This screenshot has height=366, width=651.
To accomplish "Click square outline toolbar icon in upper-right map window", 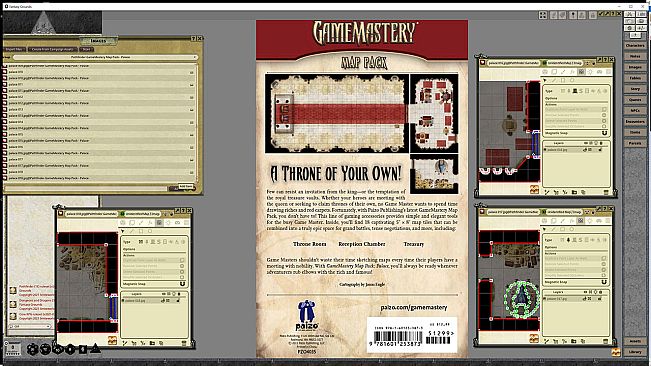I will tap(554, 72).
